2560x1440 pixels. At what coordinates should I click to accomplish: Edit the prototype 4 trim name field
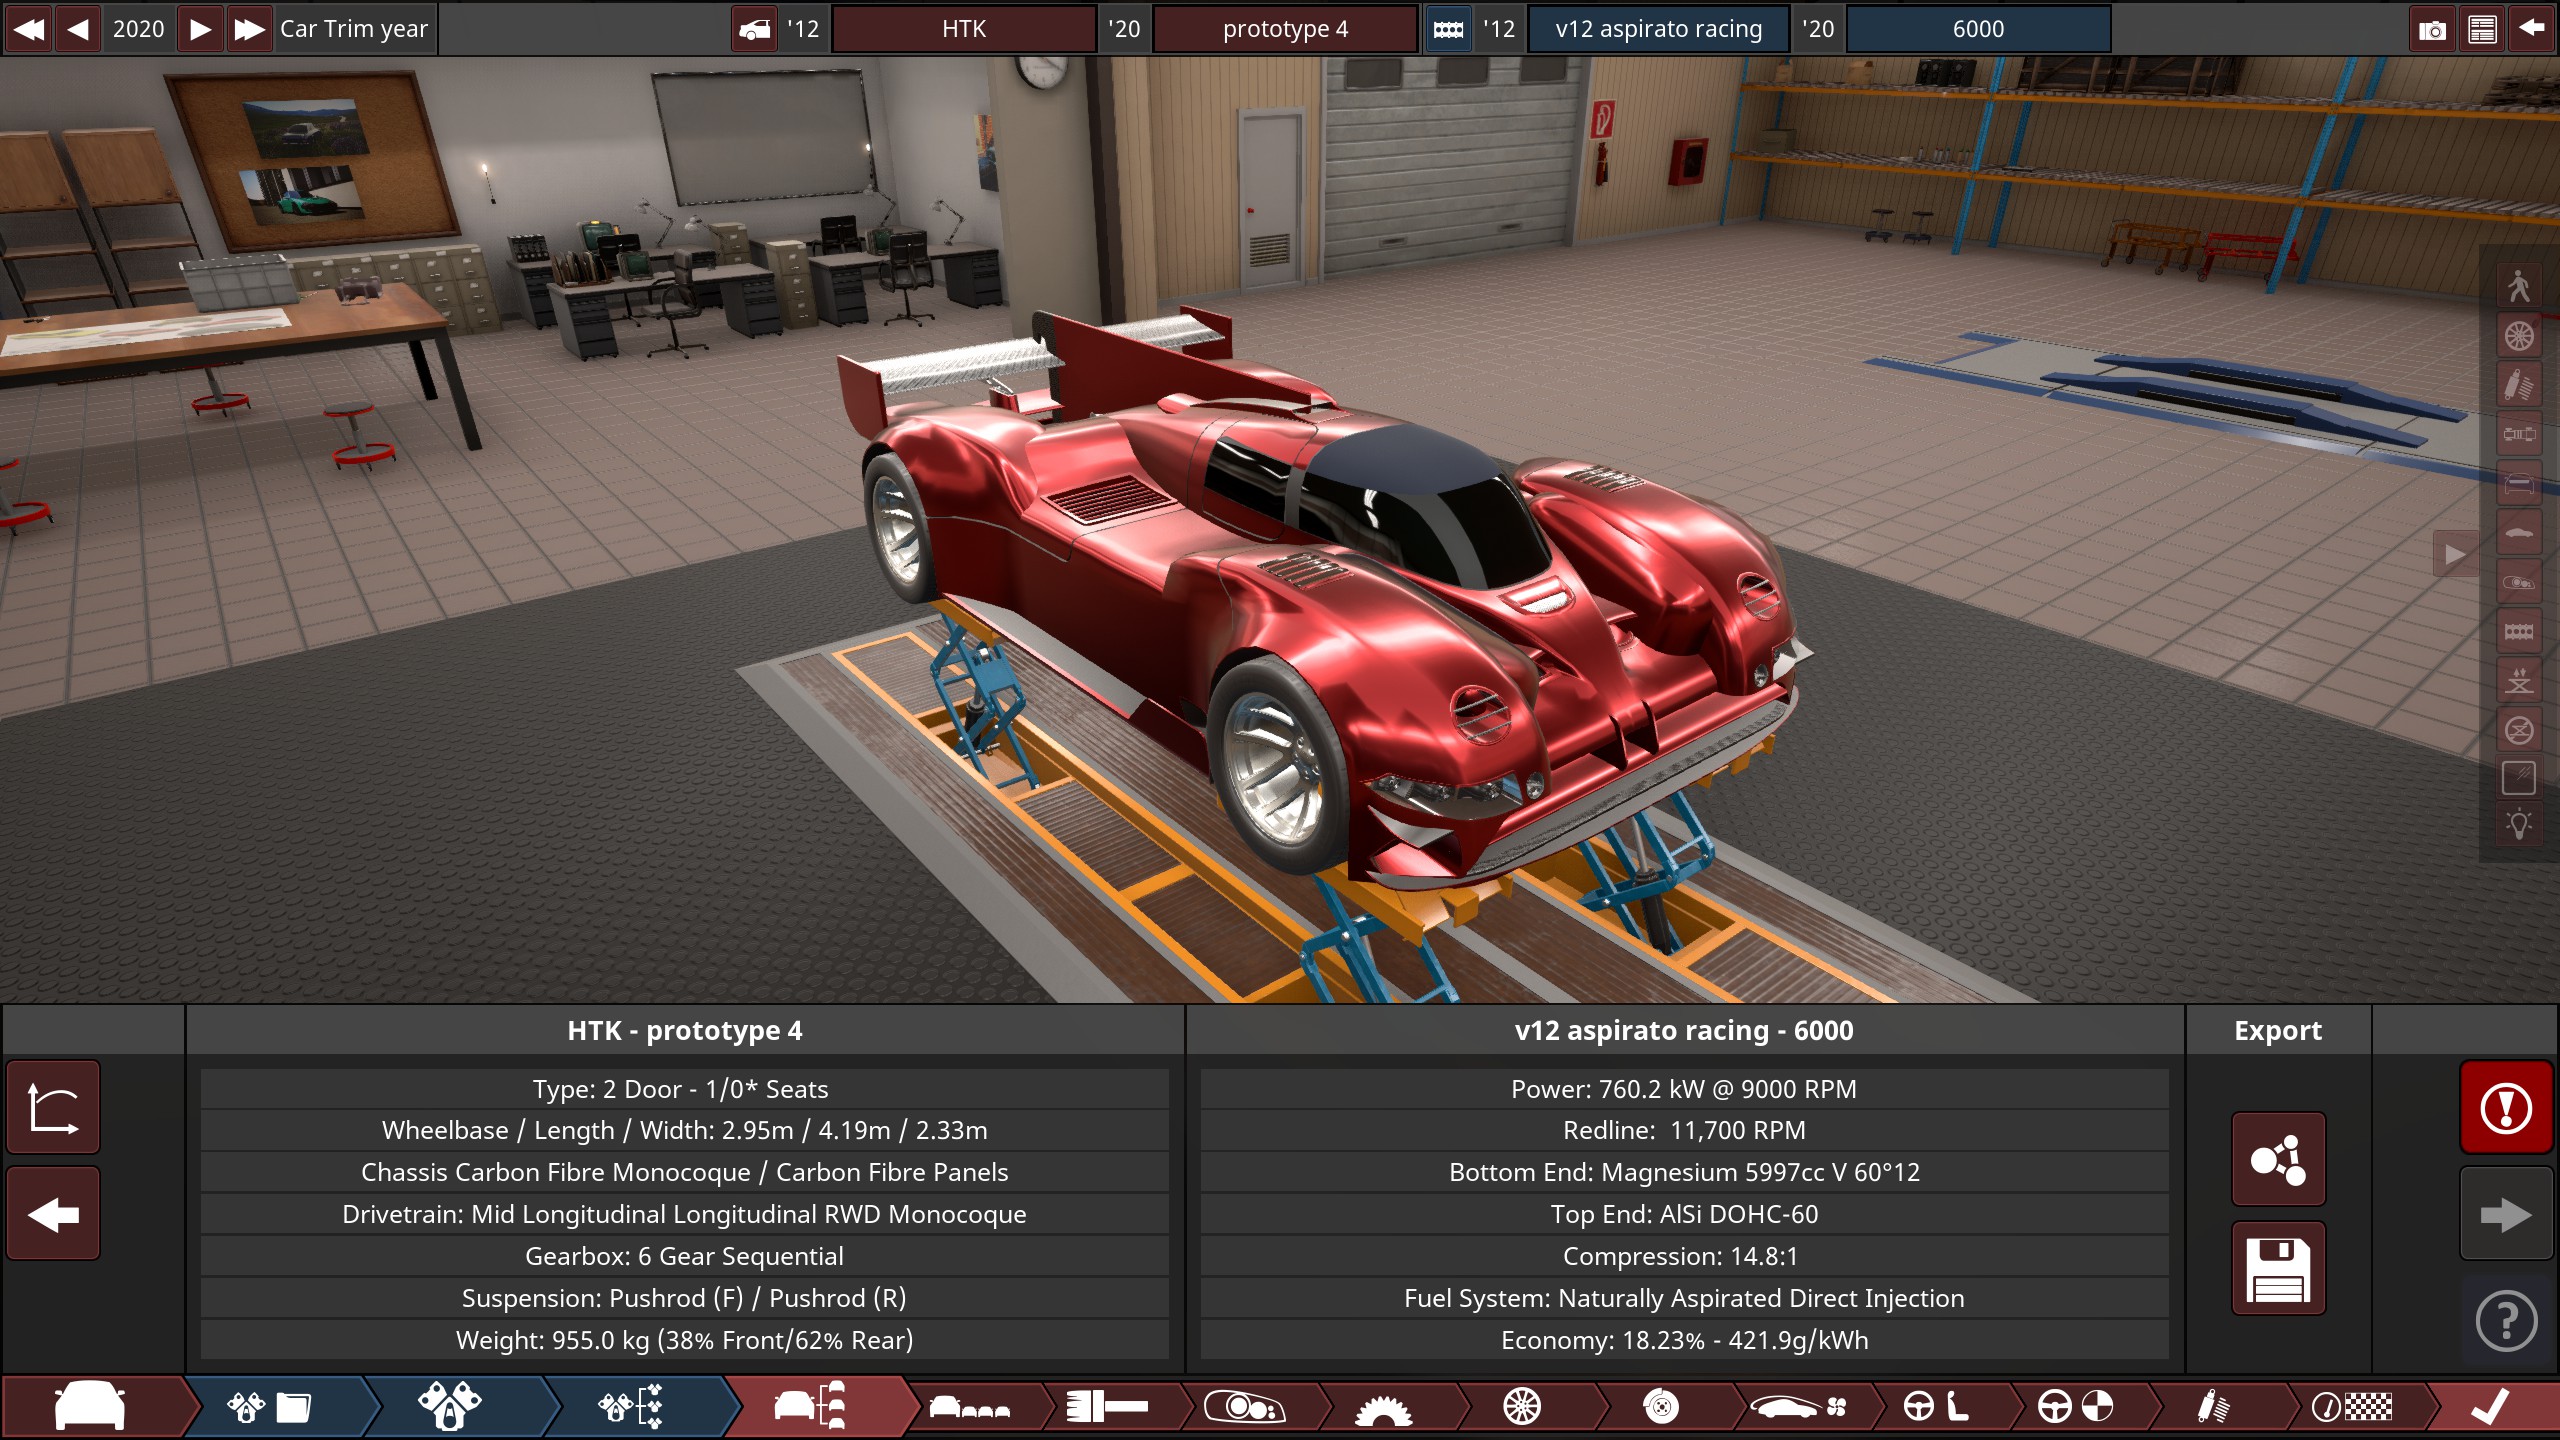[x=1285, y=29]
